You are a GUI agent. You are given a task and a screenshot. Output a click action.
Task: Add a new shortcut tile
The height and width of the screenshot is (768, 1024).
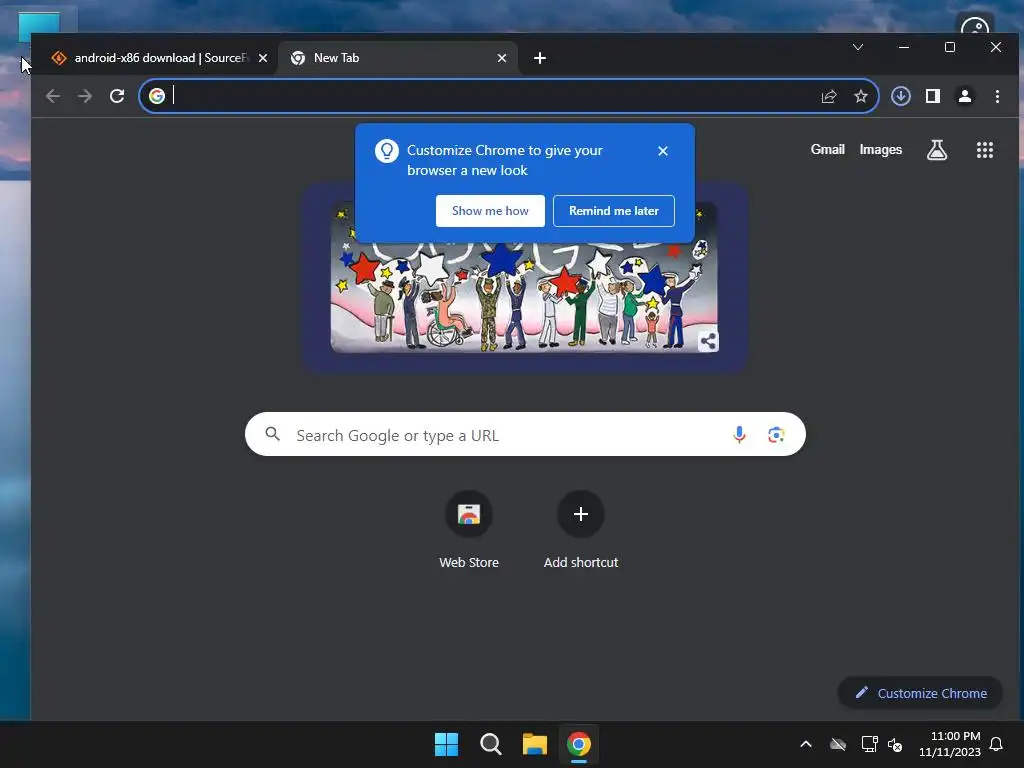[581, 530]
